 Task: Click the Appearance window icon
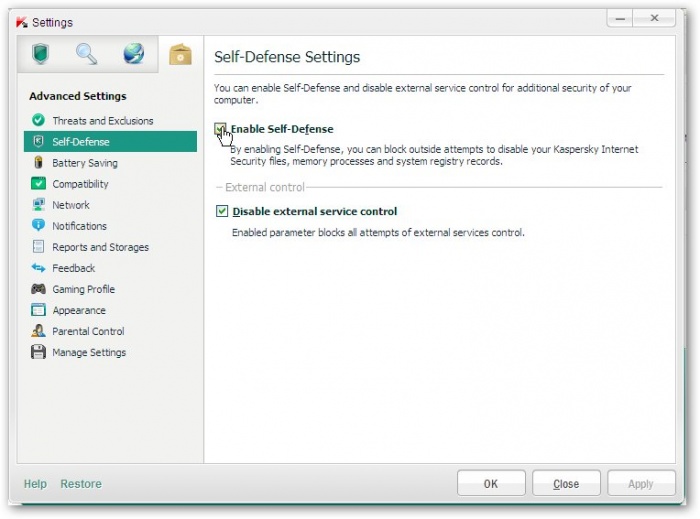[x=38, y=310]
